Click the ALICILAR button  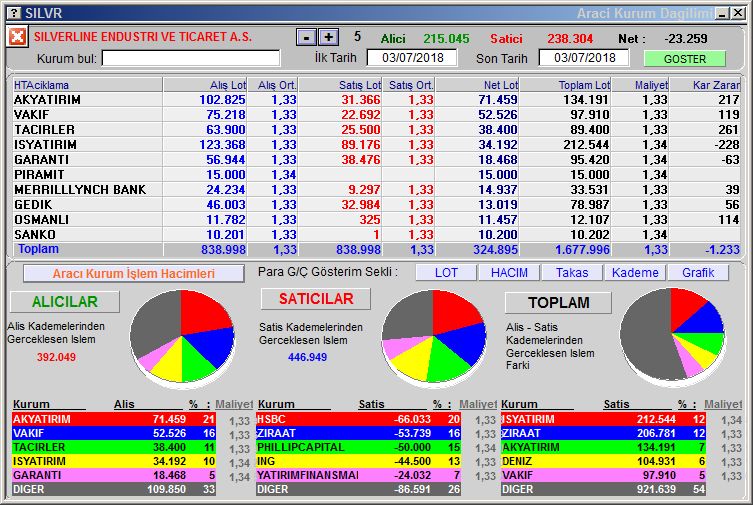point(64,301)
